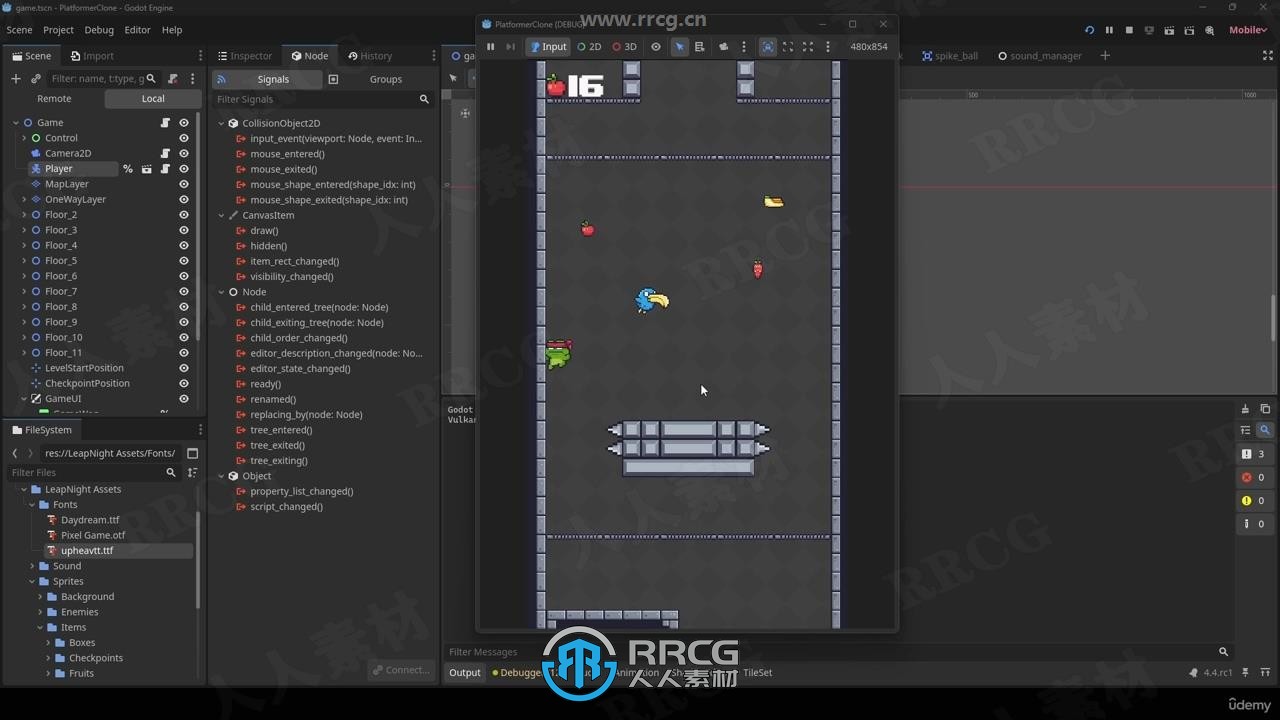Click the Stop Running Project square icon
Screen dimensions: 1280x720
[x=1129, y=30]
